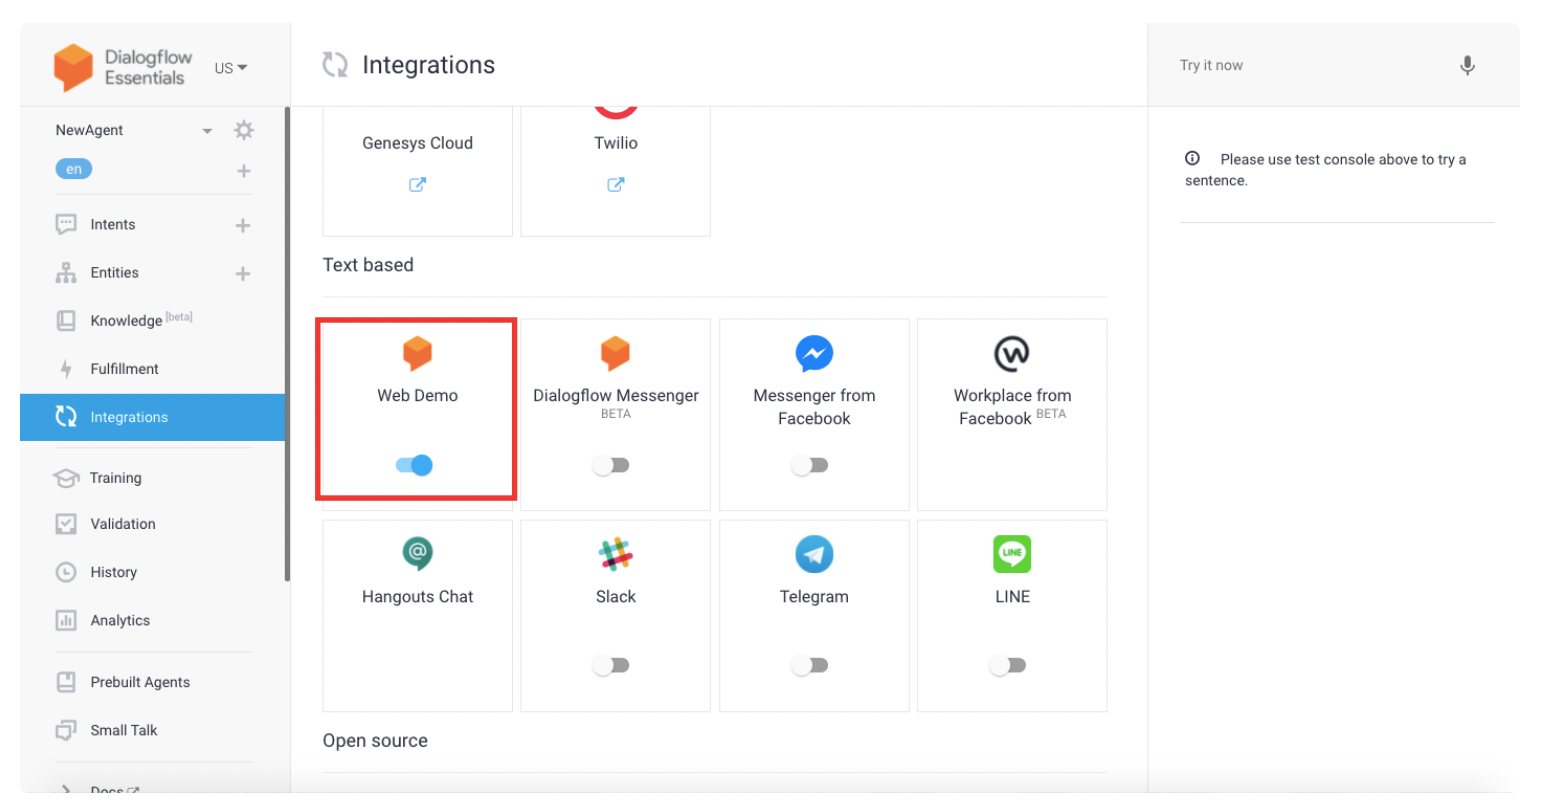This screenshot has height=808, width=1546.
Task: Turn on the LINE integration toggle
Action: click(x=1008, y=665)
